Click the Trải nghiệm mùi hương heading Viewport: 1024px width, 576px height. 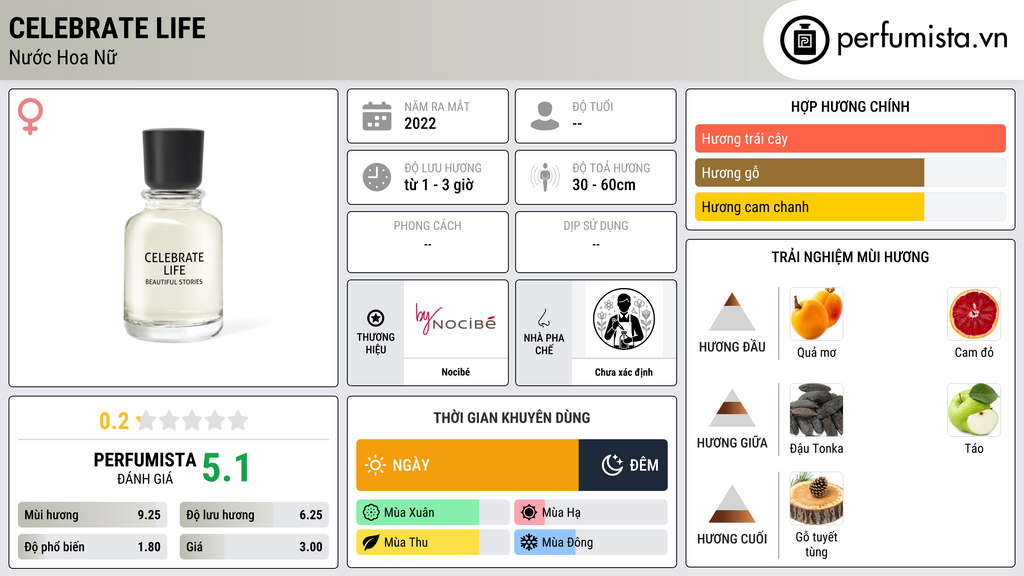click(850, 257)
